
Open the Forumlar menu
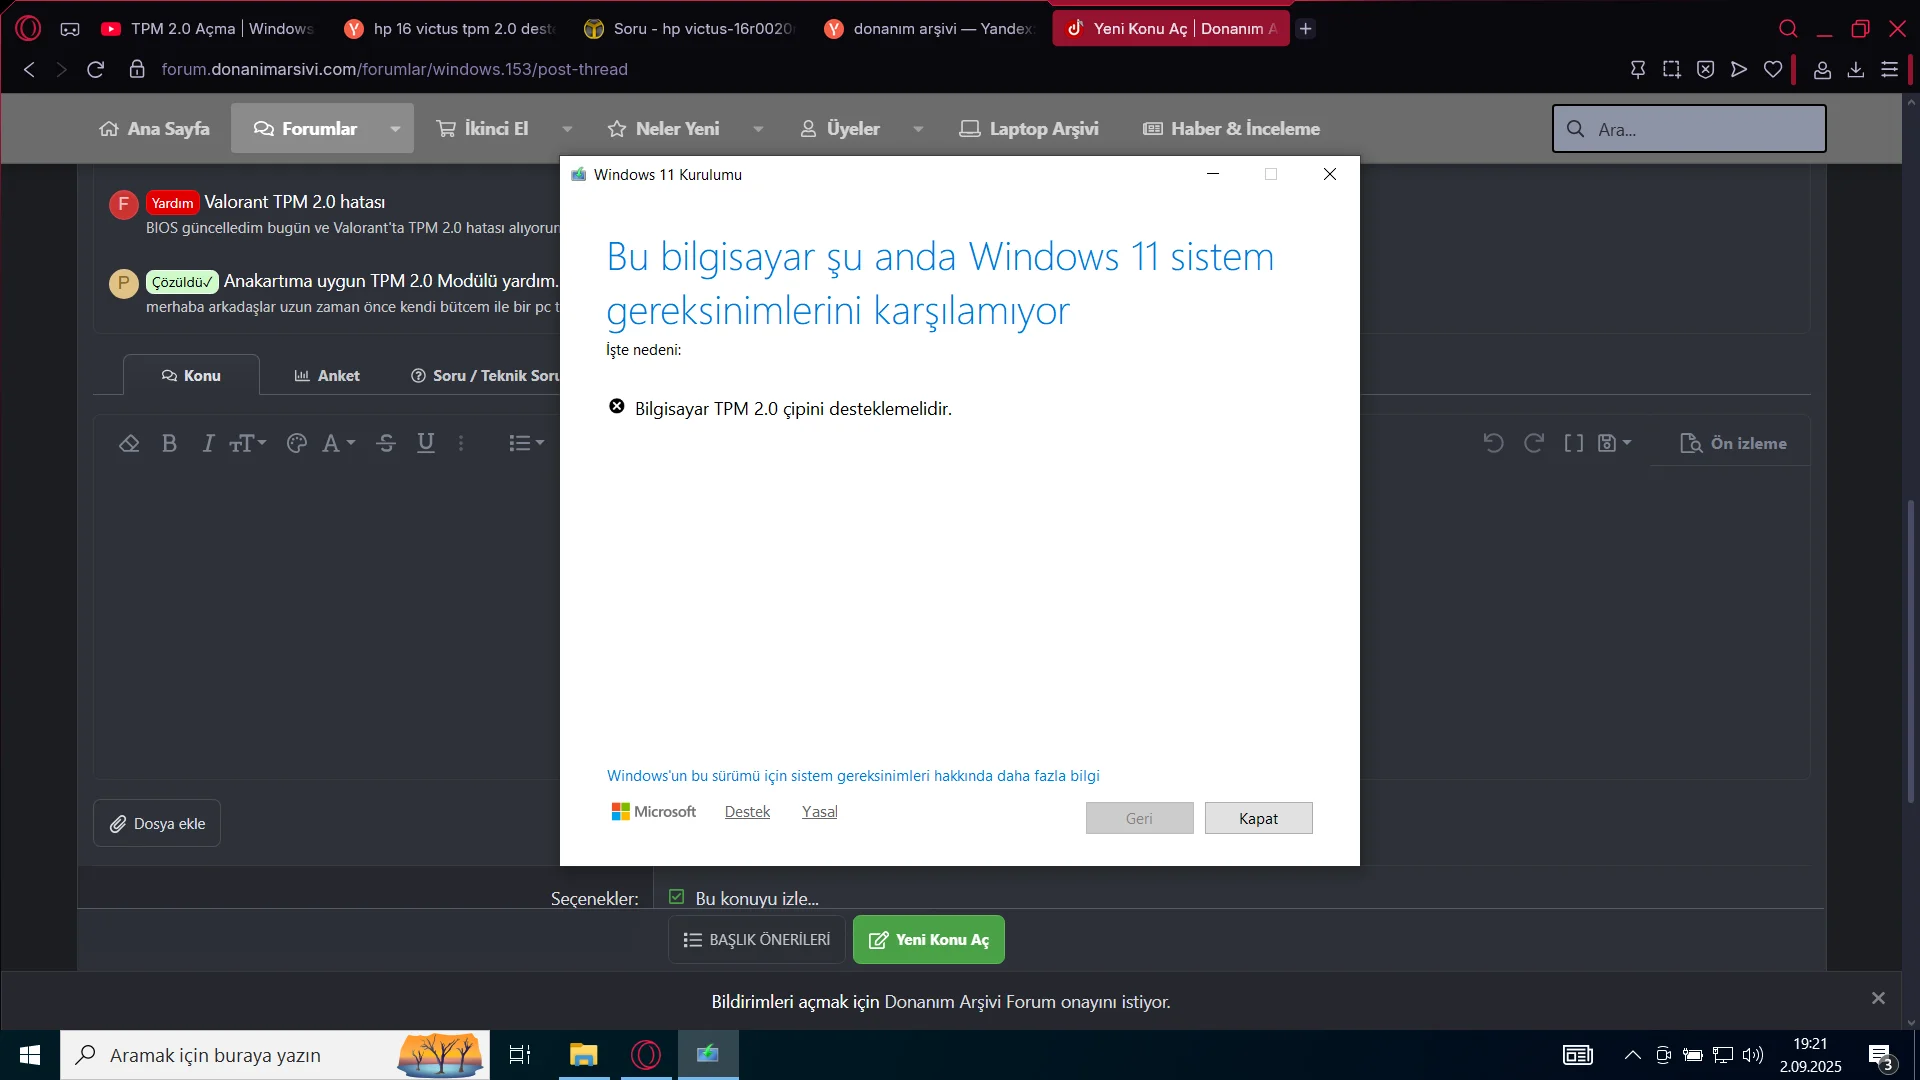318,128
